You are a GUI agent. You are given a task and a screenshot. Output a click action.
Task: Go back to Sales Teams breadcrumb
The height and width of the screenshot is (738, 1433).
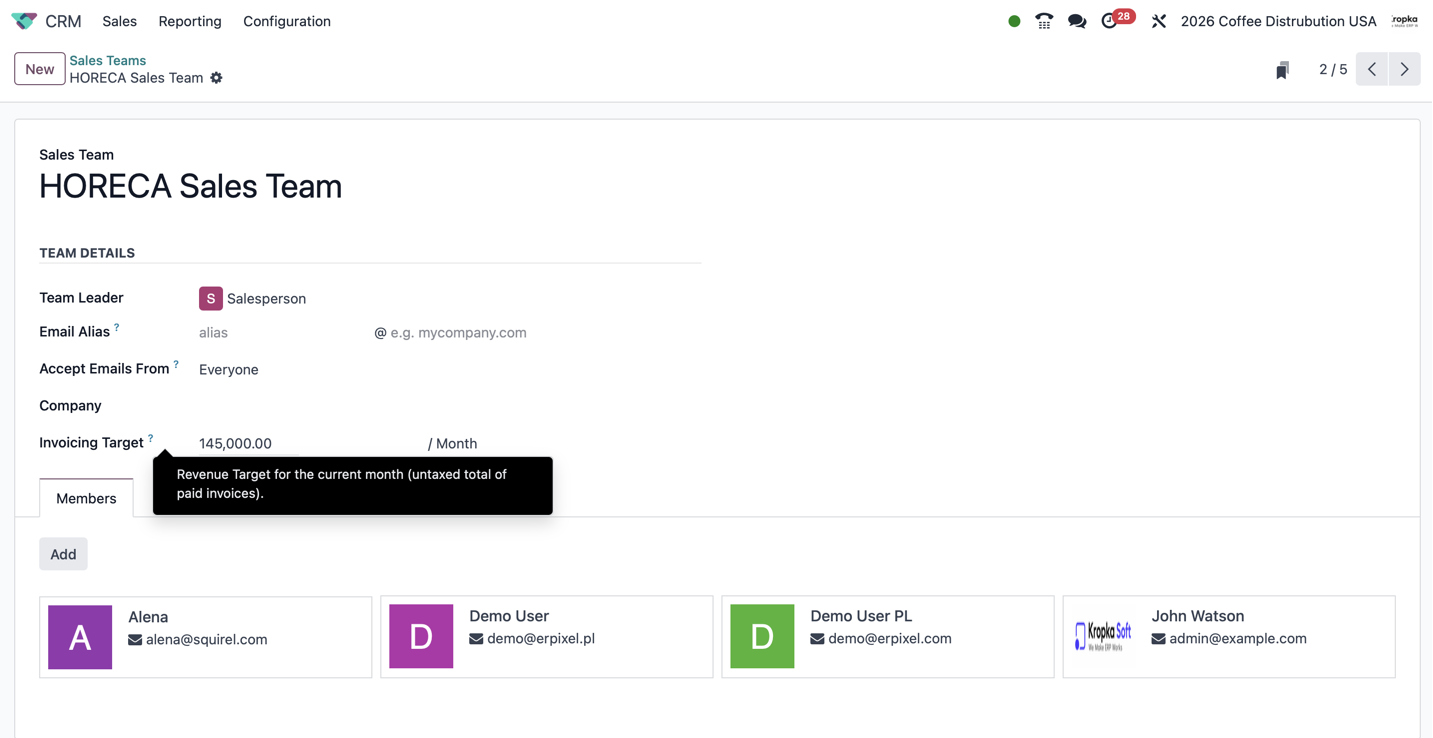[x=107, y=60]
